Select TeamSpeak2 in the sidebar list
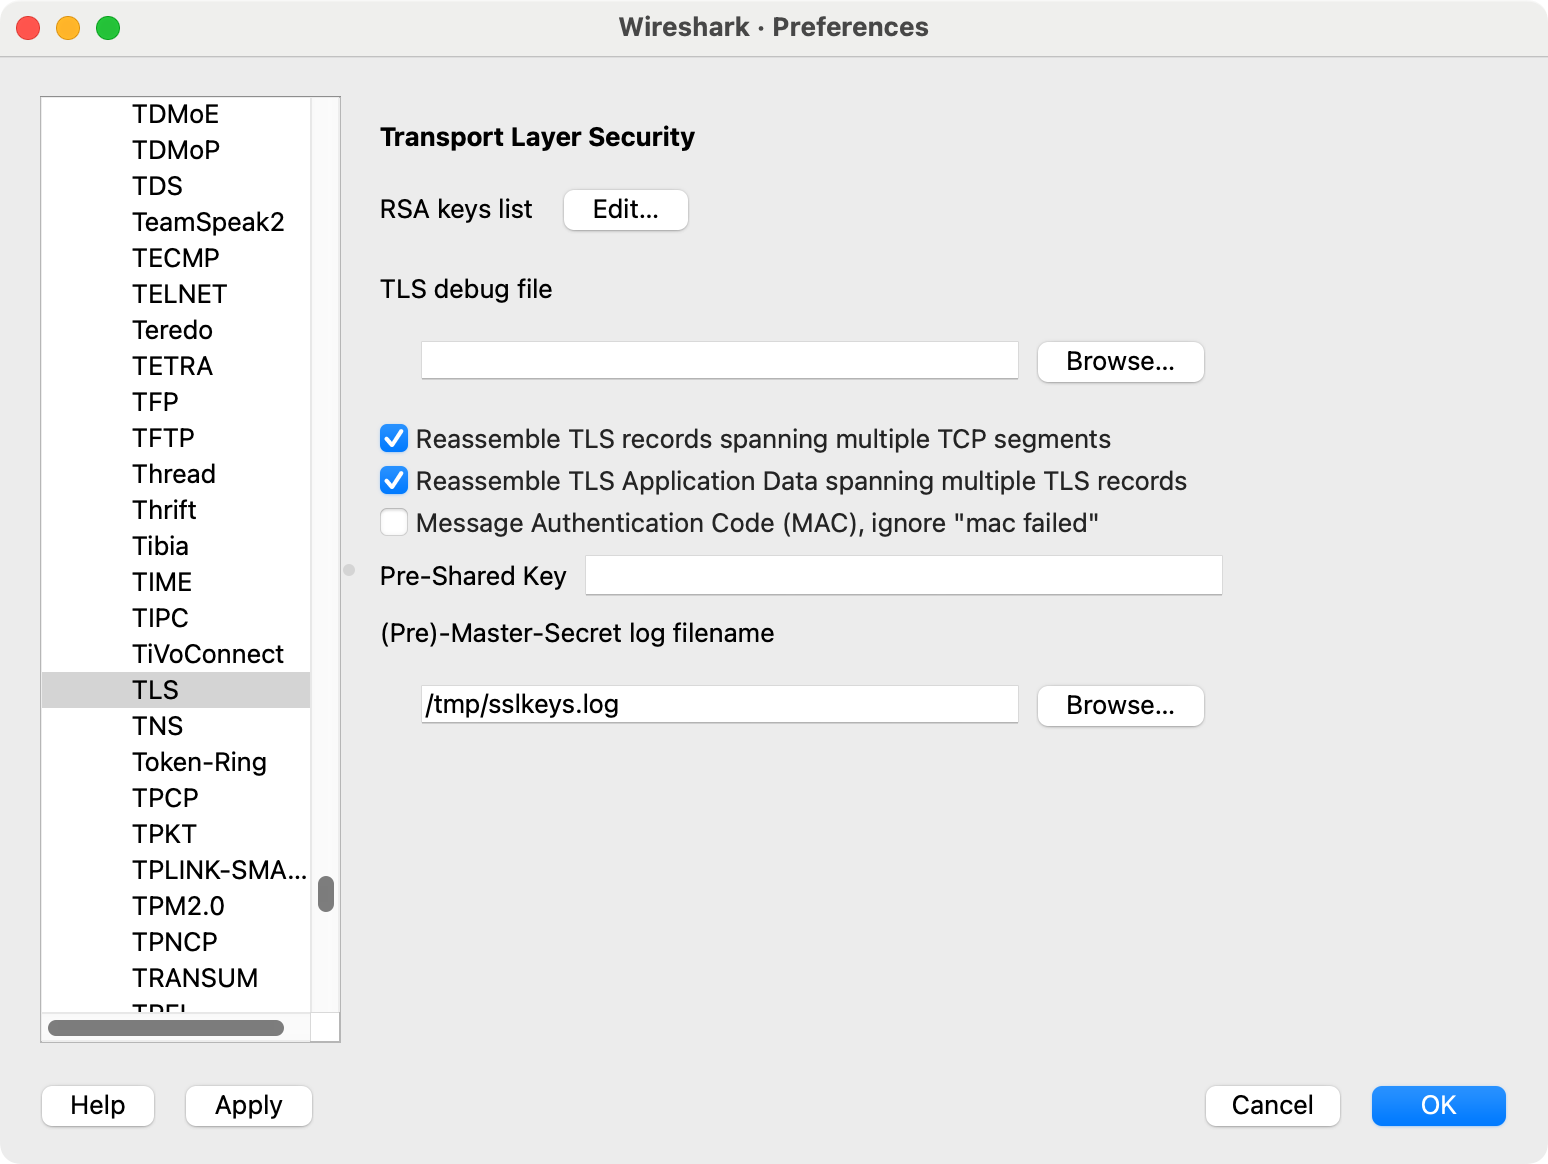The image size is (1548, 1164). [x=208, y=222]
